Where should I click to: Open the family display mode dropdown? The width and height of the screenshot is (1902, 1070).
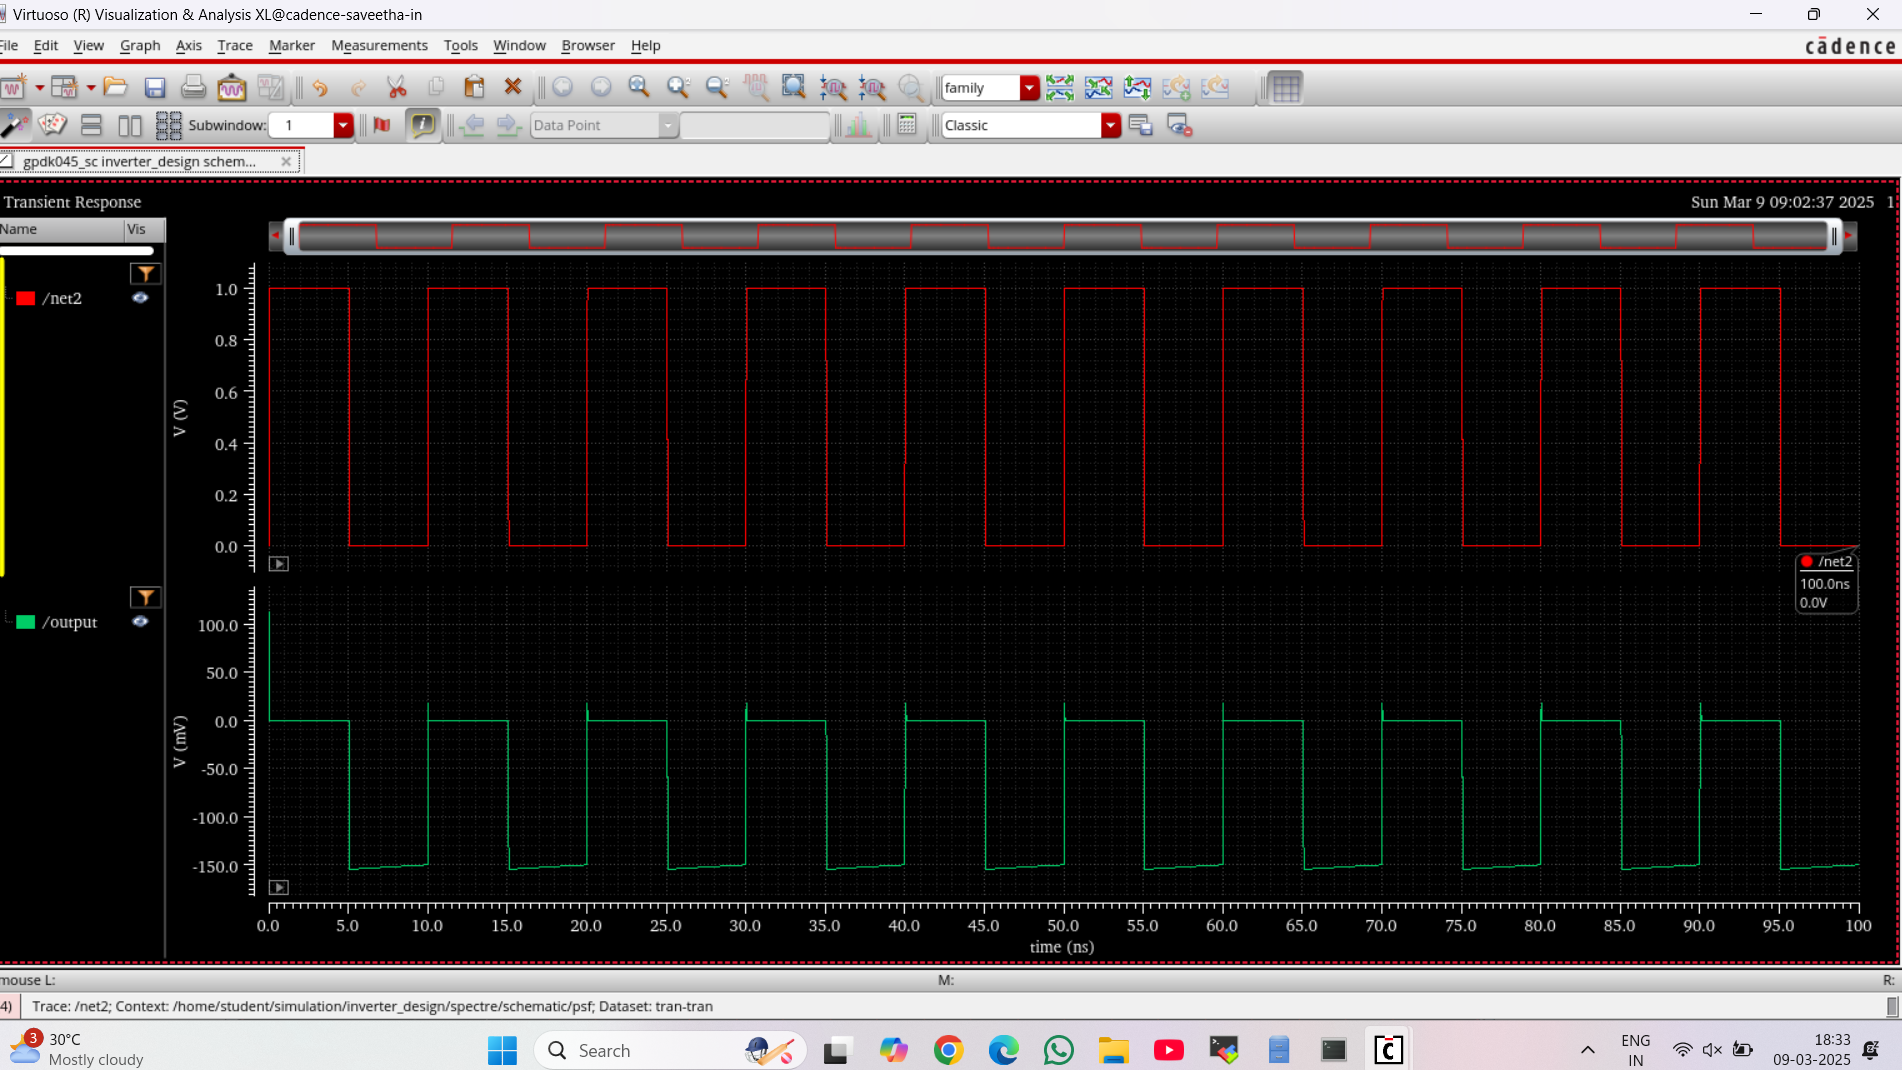(1029, 88)
